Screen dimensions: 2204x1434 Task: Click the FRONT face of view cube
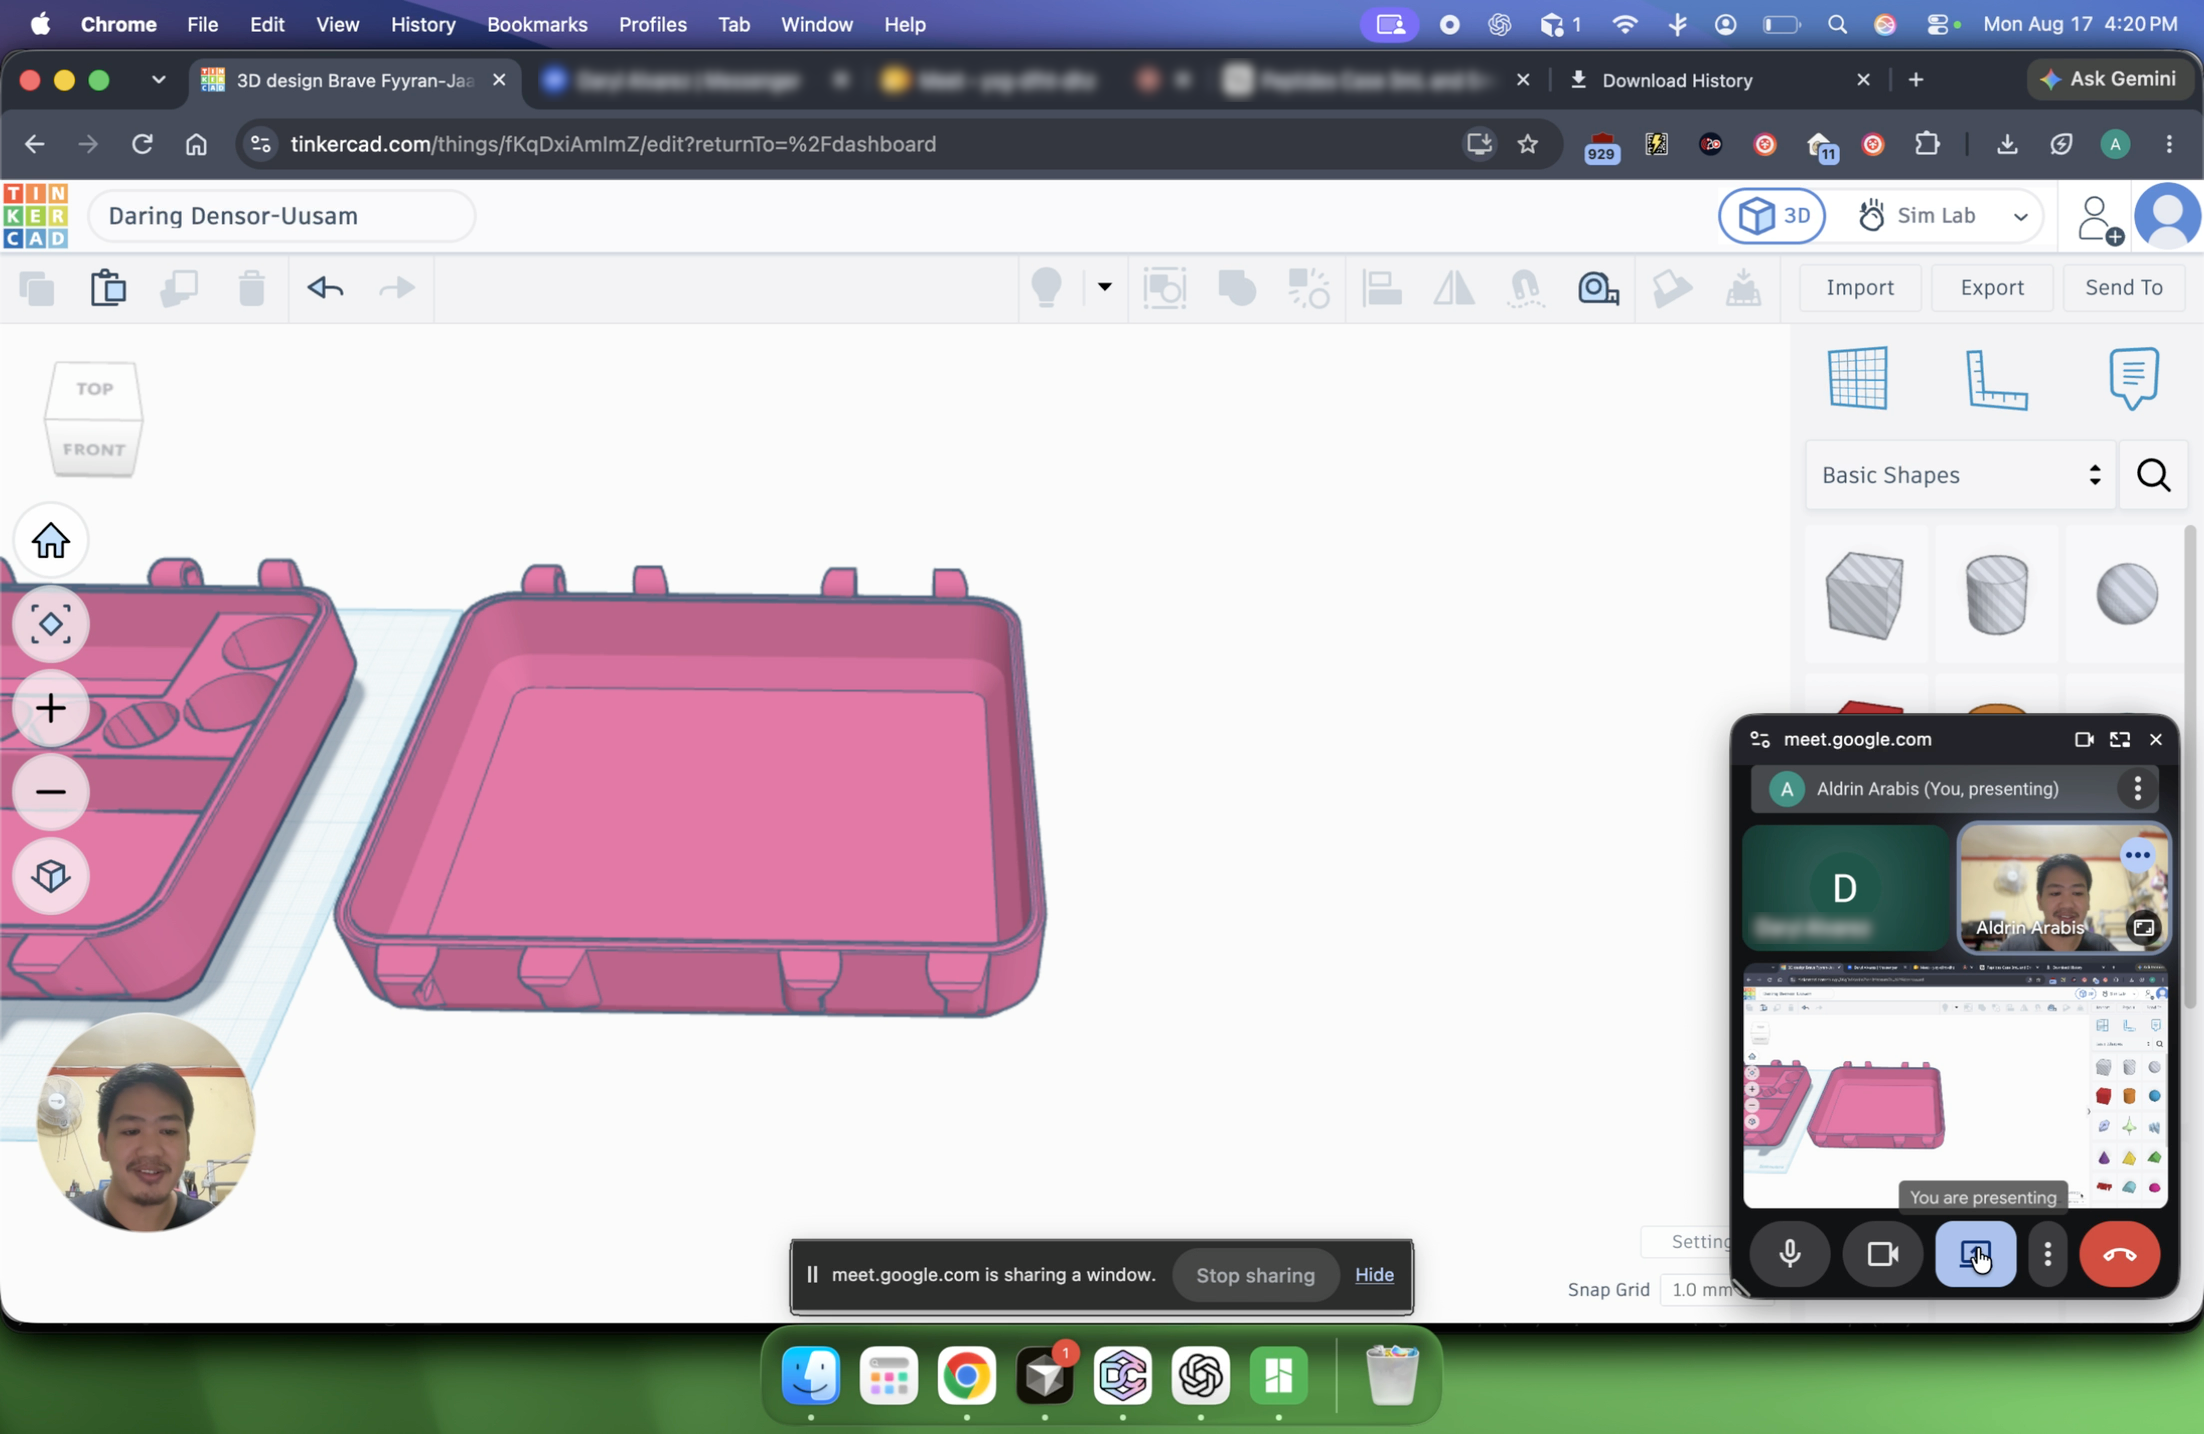point(94,449)
